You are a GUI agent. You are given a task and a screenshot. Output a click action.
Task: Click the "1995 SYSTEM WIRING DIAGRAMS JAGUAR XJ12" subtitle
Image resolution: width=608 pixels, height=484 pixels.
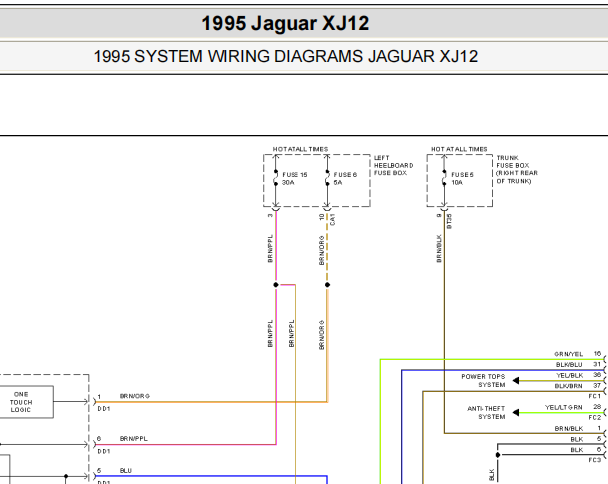coord(286,56)
